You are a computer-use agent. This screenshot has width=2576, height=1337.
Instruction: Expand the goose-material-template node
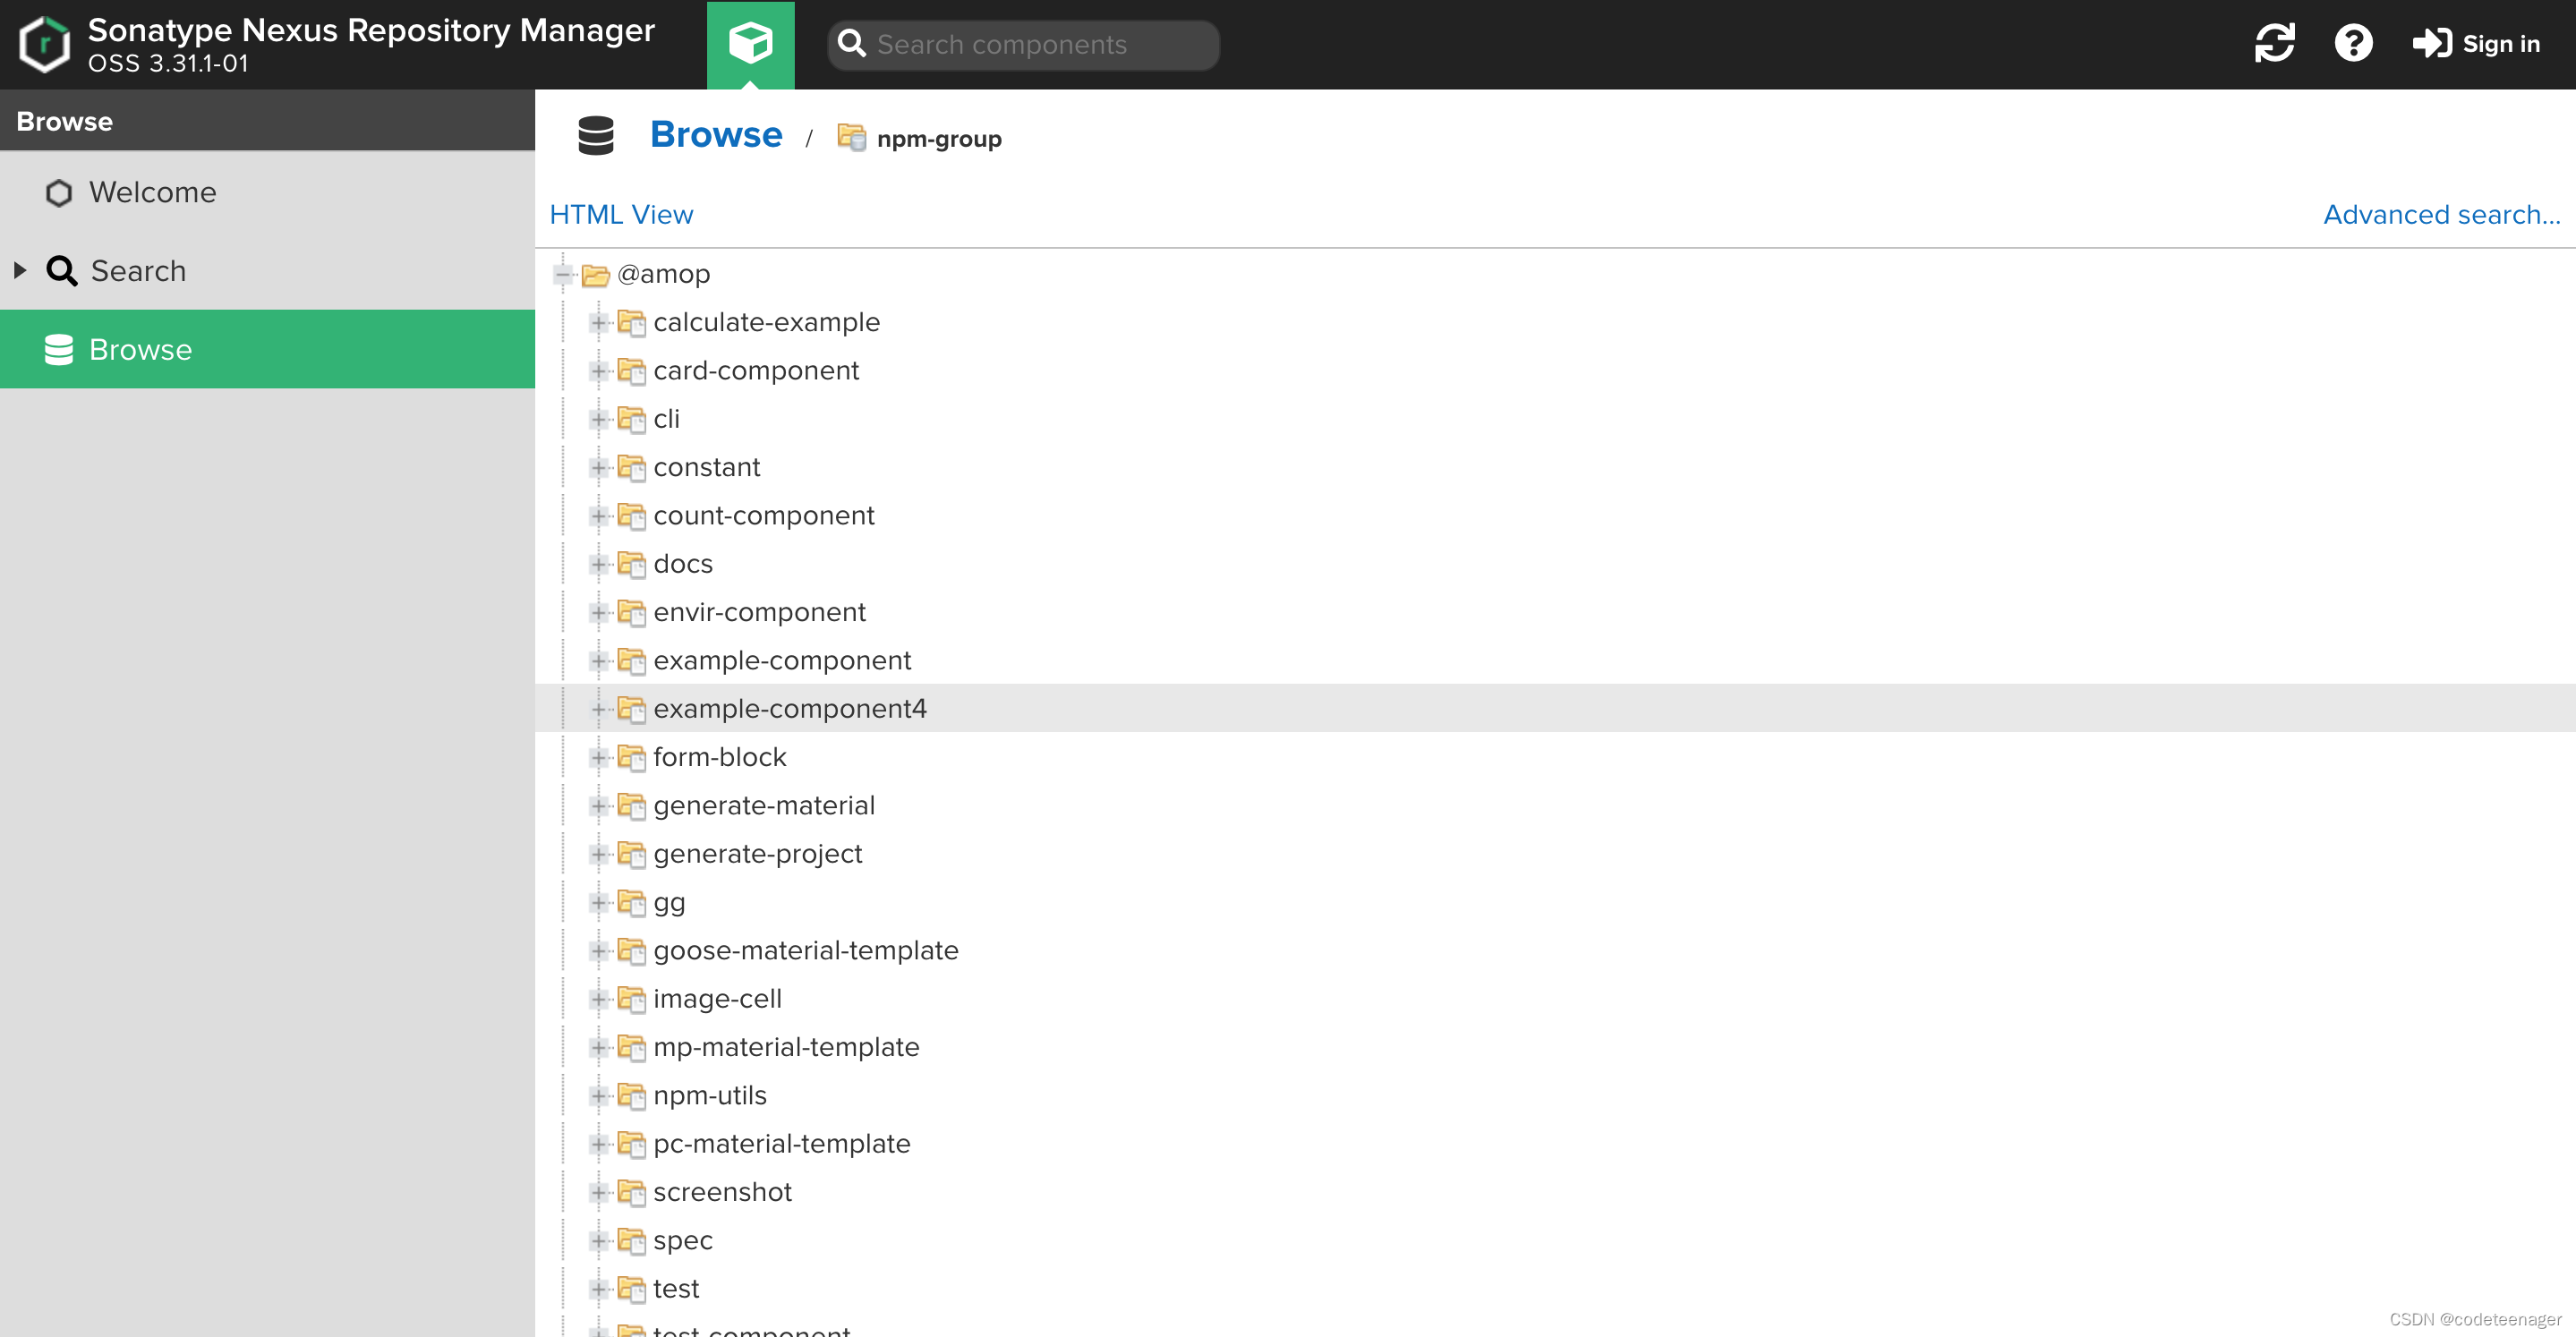598,950
